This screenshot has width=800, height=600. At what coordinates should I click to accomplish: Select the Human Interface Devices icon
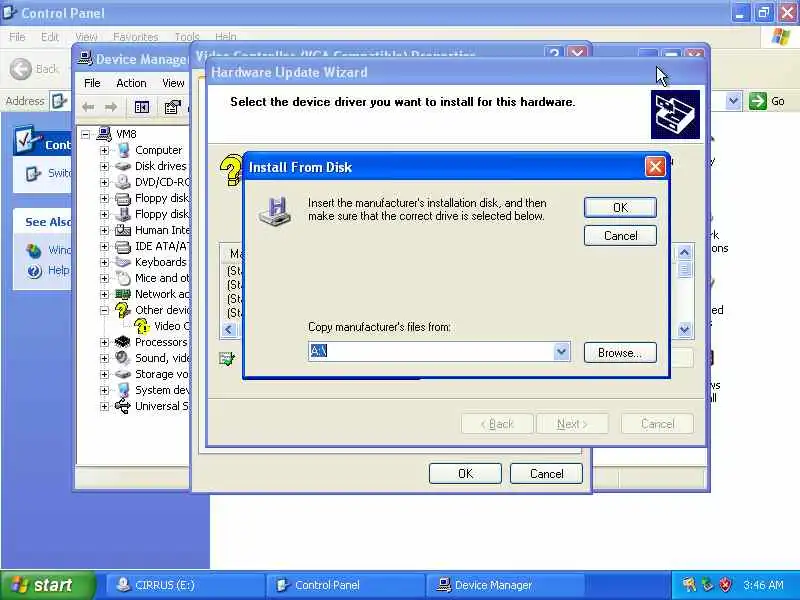[x=123, y=230]
